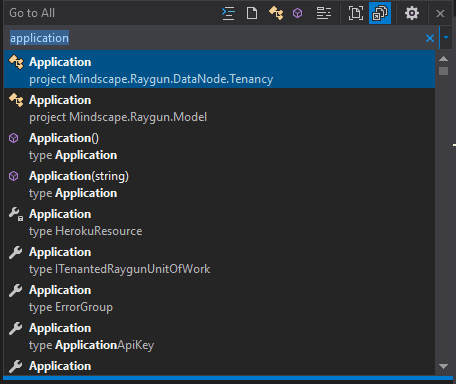The height and width of the screenshot is (384, 456).
Task: Open Go to All settings gear
Action: tap(412, 13)
